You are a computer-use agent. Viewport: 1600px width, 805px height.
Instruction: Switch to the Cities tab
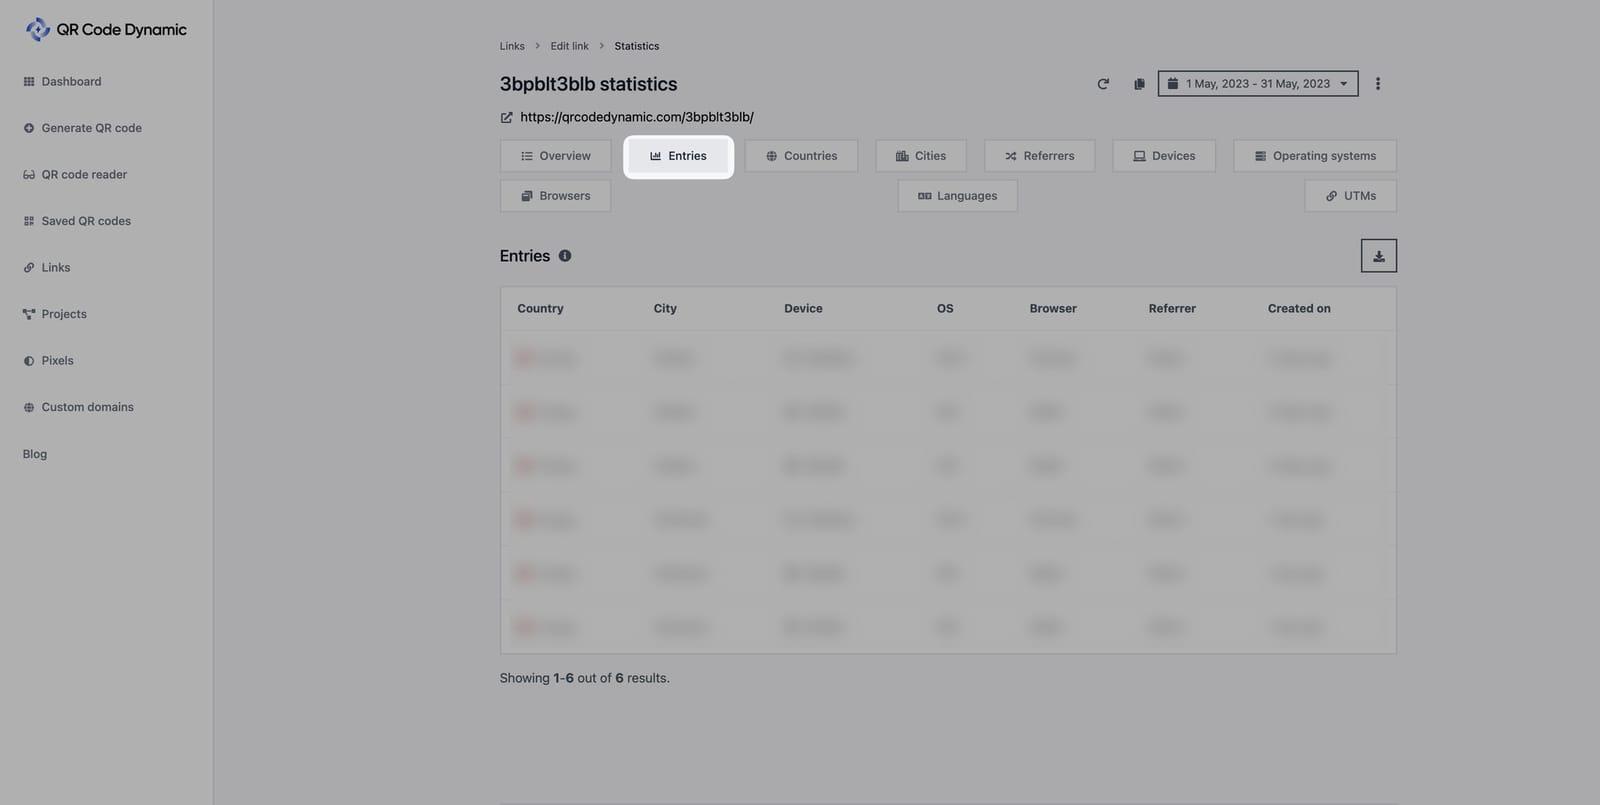(x=921, y=156)
